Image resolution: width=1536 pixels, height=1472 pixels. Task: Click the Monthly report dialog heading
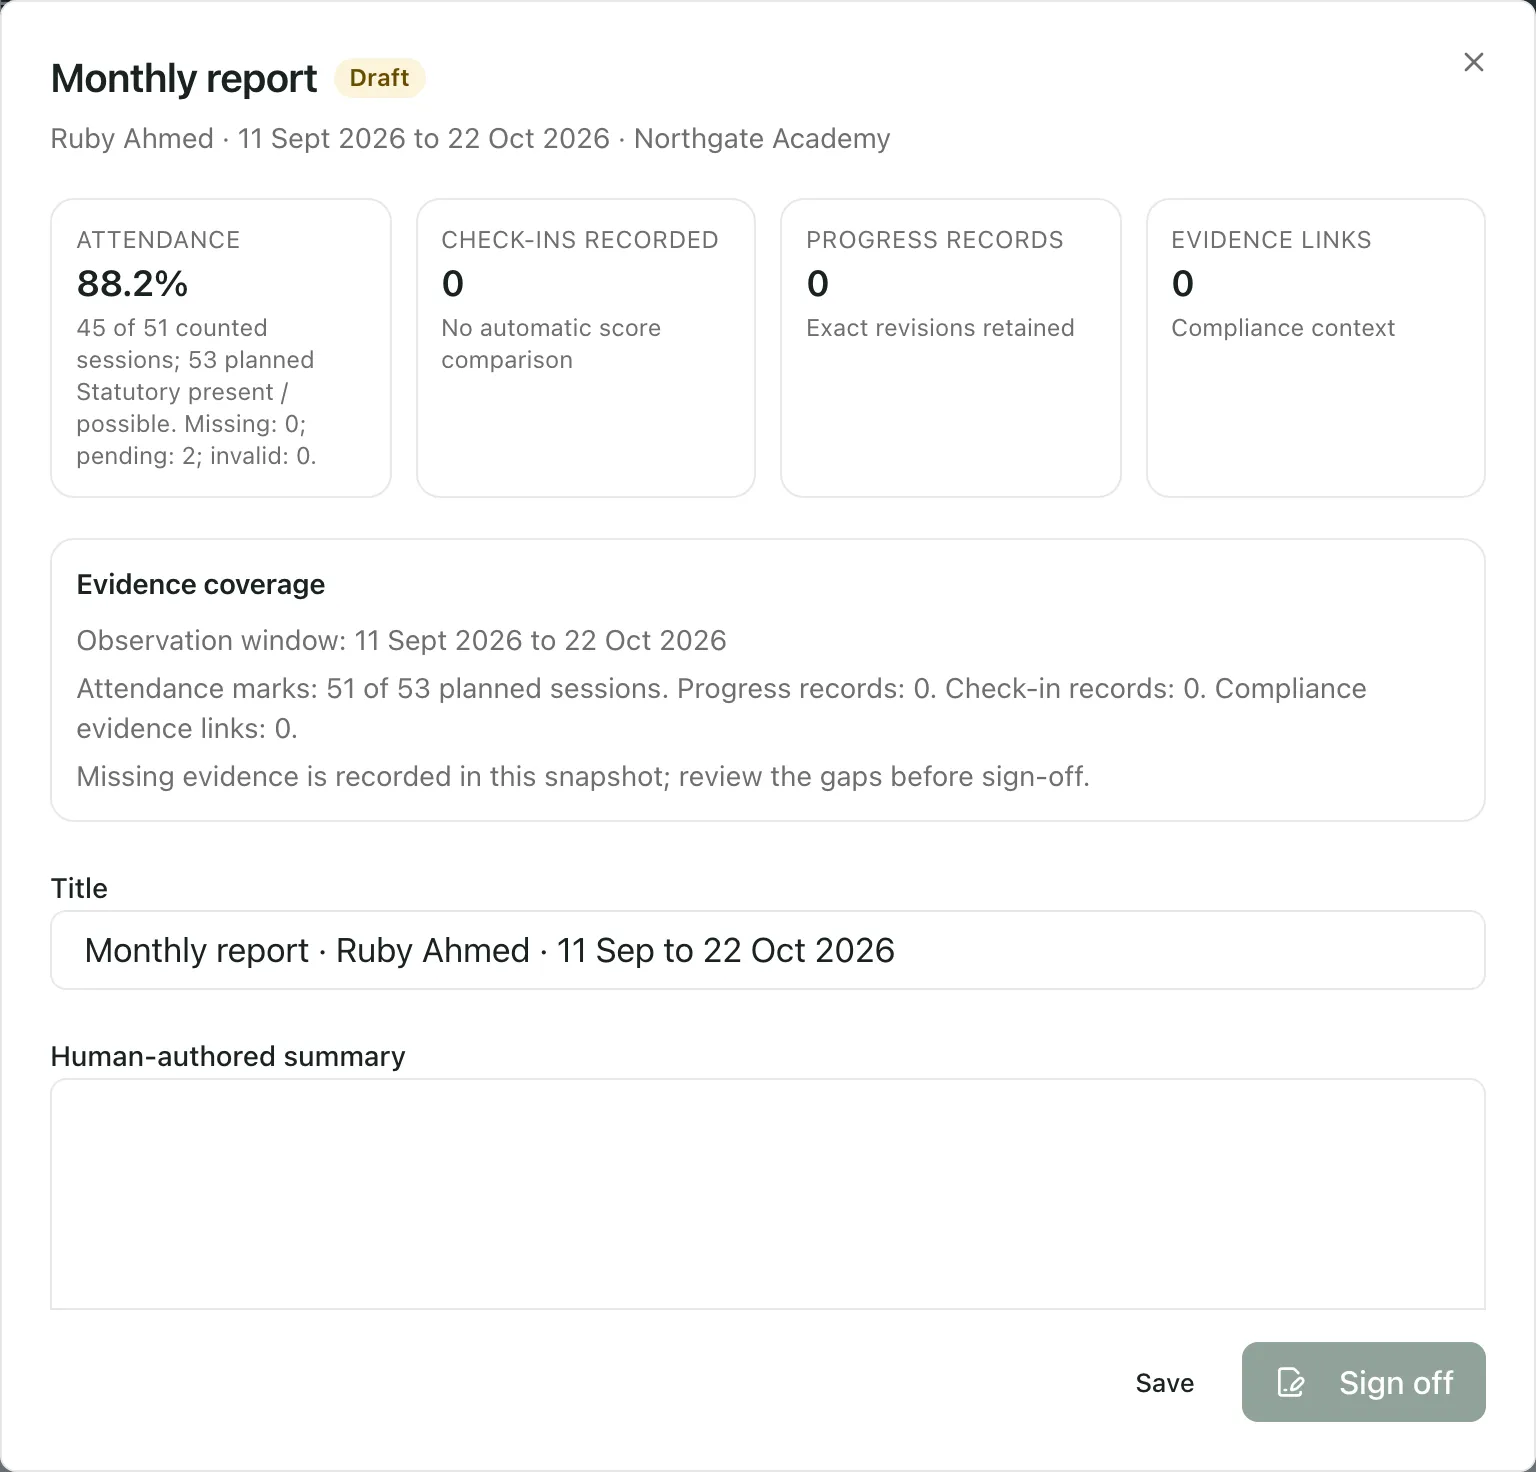pyautogui.click(x=184, y=78)
